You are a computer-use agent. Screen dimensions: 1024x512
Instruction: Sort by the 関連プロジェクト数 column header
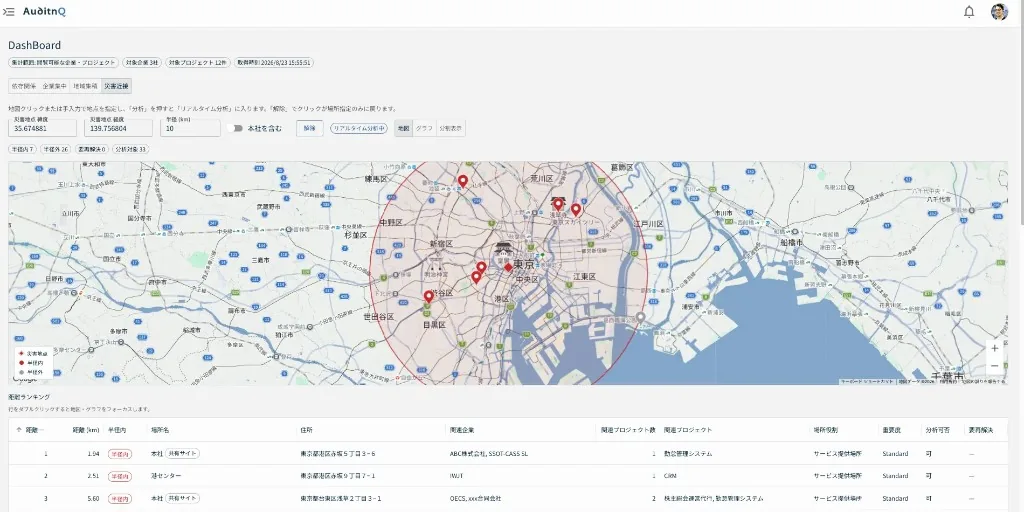[x=629, y=430]
